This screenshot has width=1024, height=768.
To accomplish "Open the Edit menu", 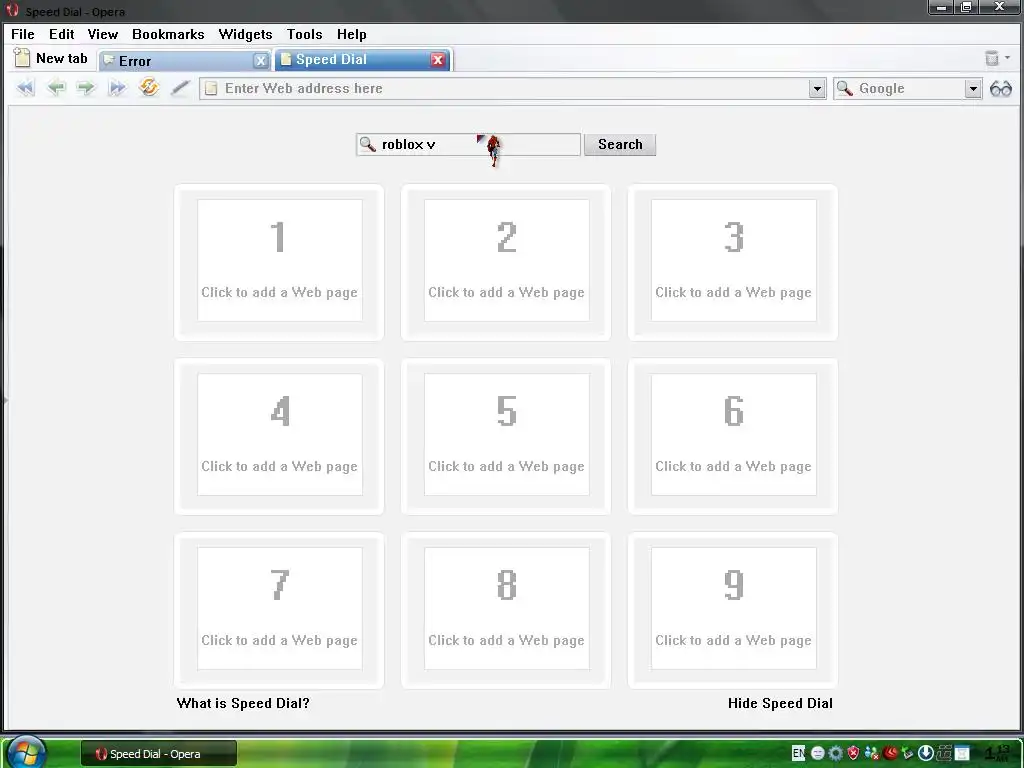I will (61, 34).
